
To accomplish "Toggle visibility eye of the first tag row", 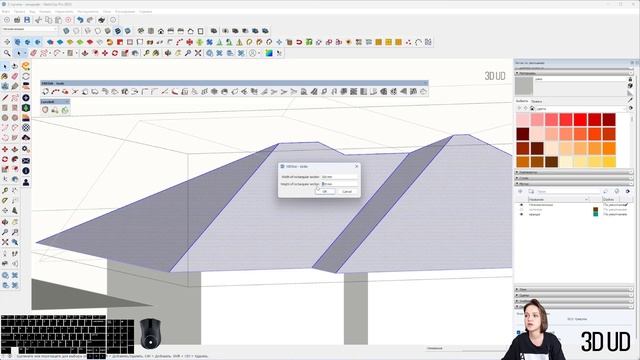I will 521,205.
